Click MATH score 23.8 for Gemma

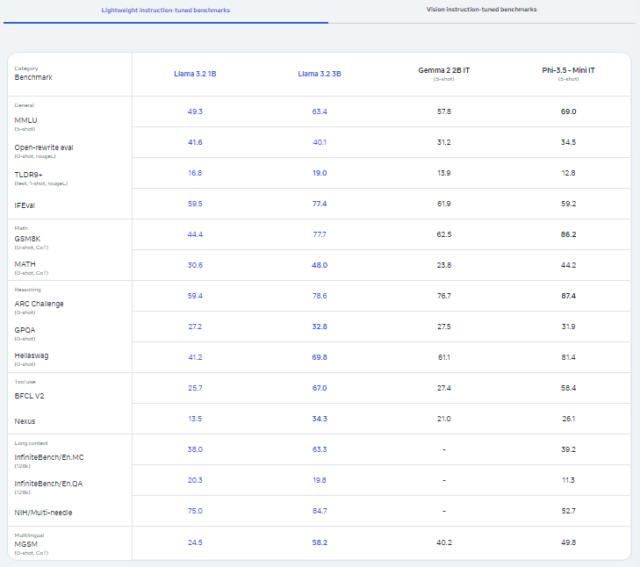pos(444,265)
